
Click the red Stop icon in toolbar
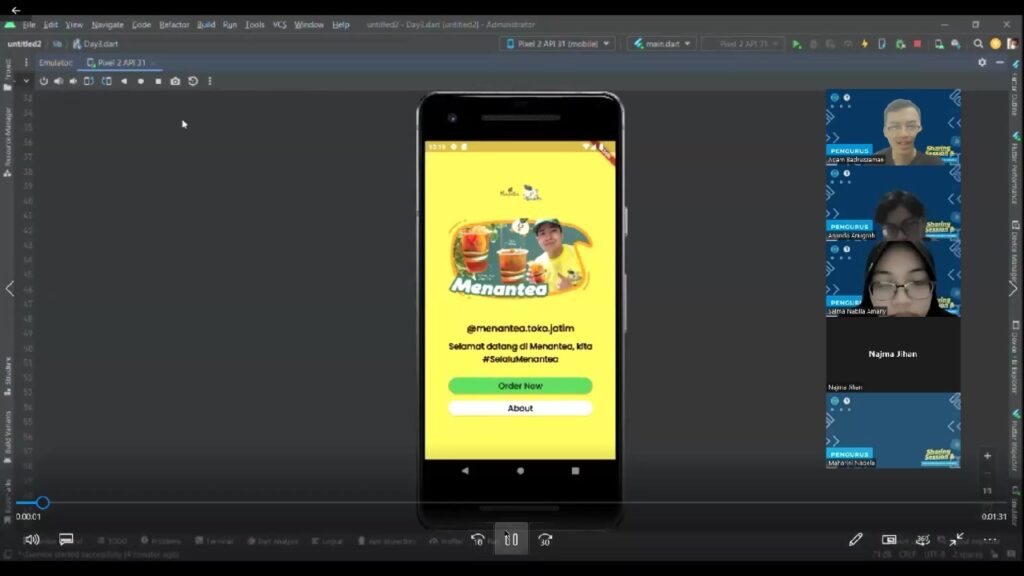click(x=917, y=44)
